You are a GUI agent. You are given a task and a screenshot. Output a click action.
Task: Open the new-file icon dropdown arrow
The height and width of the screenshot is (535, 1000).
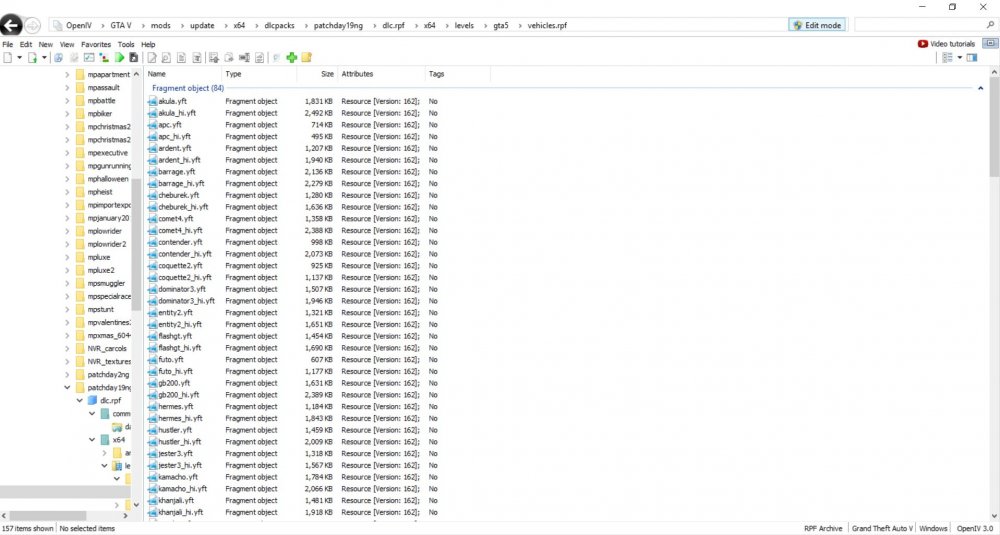pos(19,57)
